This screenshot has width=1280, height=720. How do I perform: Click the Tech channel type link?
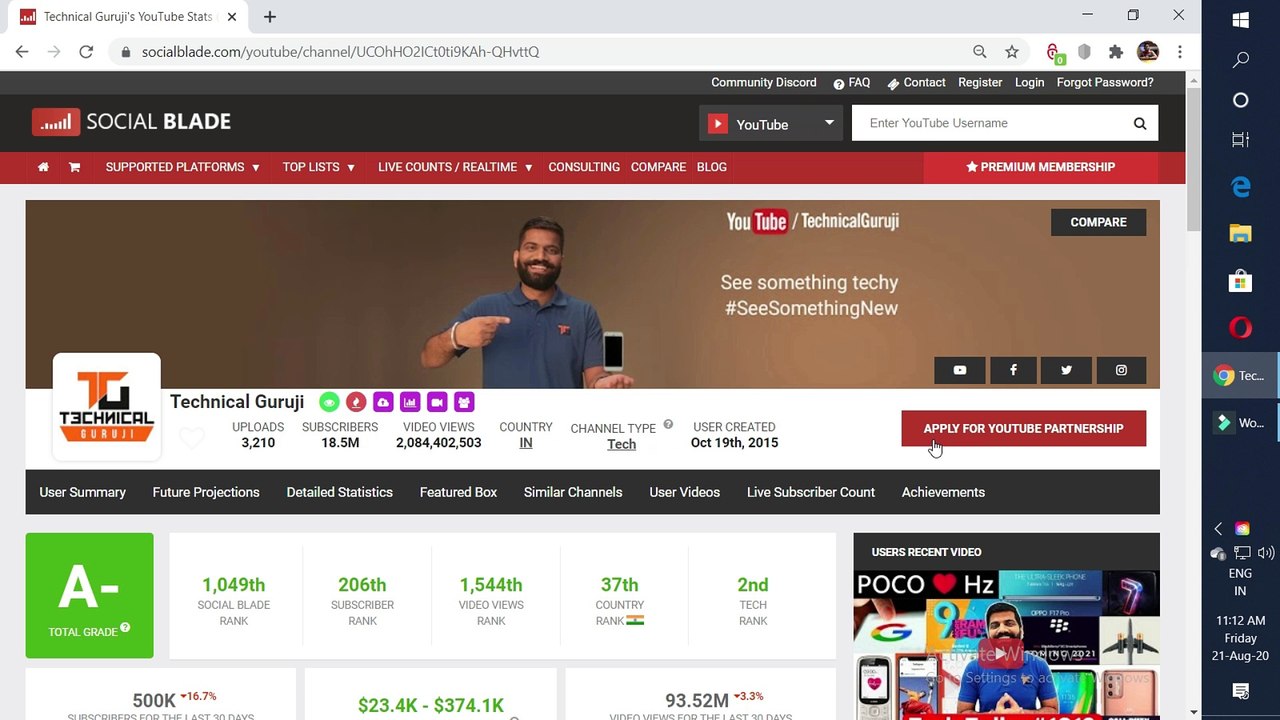pos(621,445)
